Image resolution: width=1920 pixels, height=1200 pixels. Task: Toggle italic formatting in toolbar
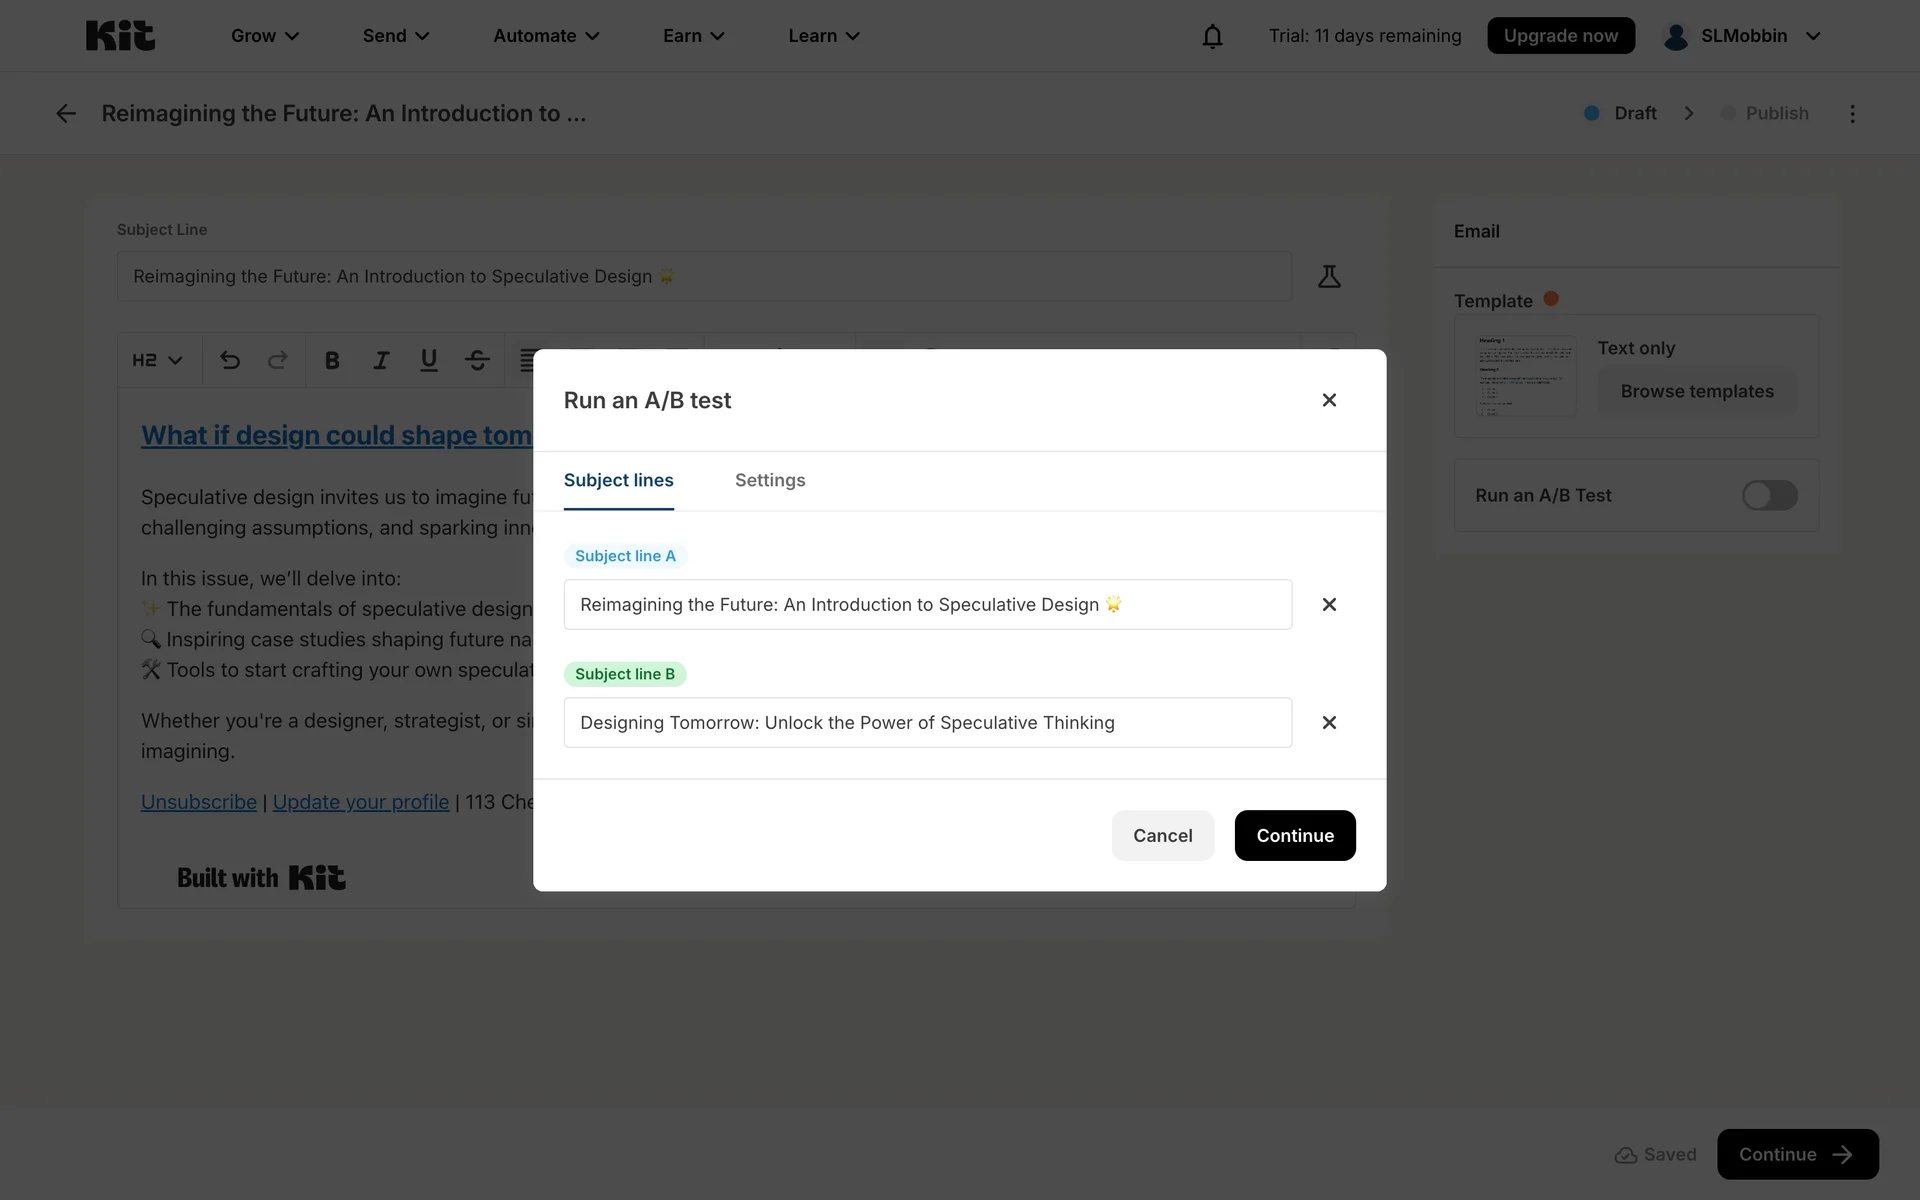(x=380, y=360)
